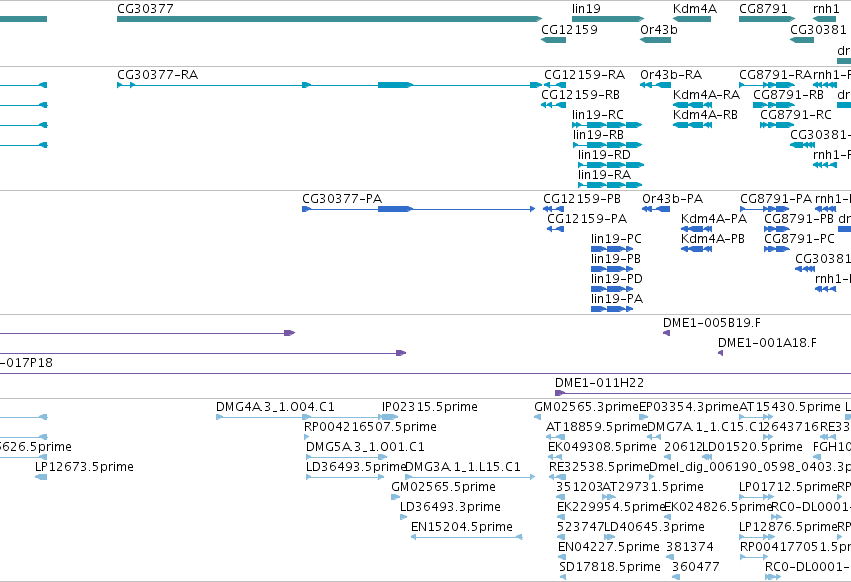Click protein label lin19-PD
This screenshot has height=582, width=851.
click(x=617, y=279)
